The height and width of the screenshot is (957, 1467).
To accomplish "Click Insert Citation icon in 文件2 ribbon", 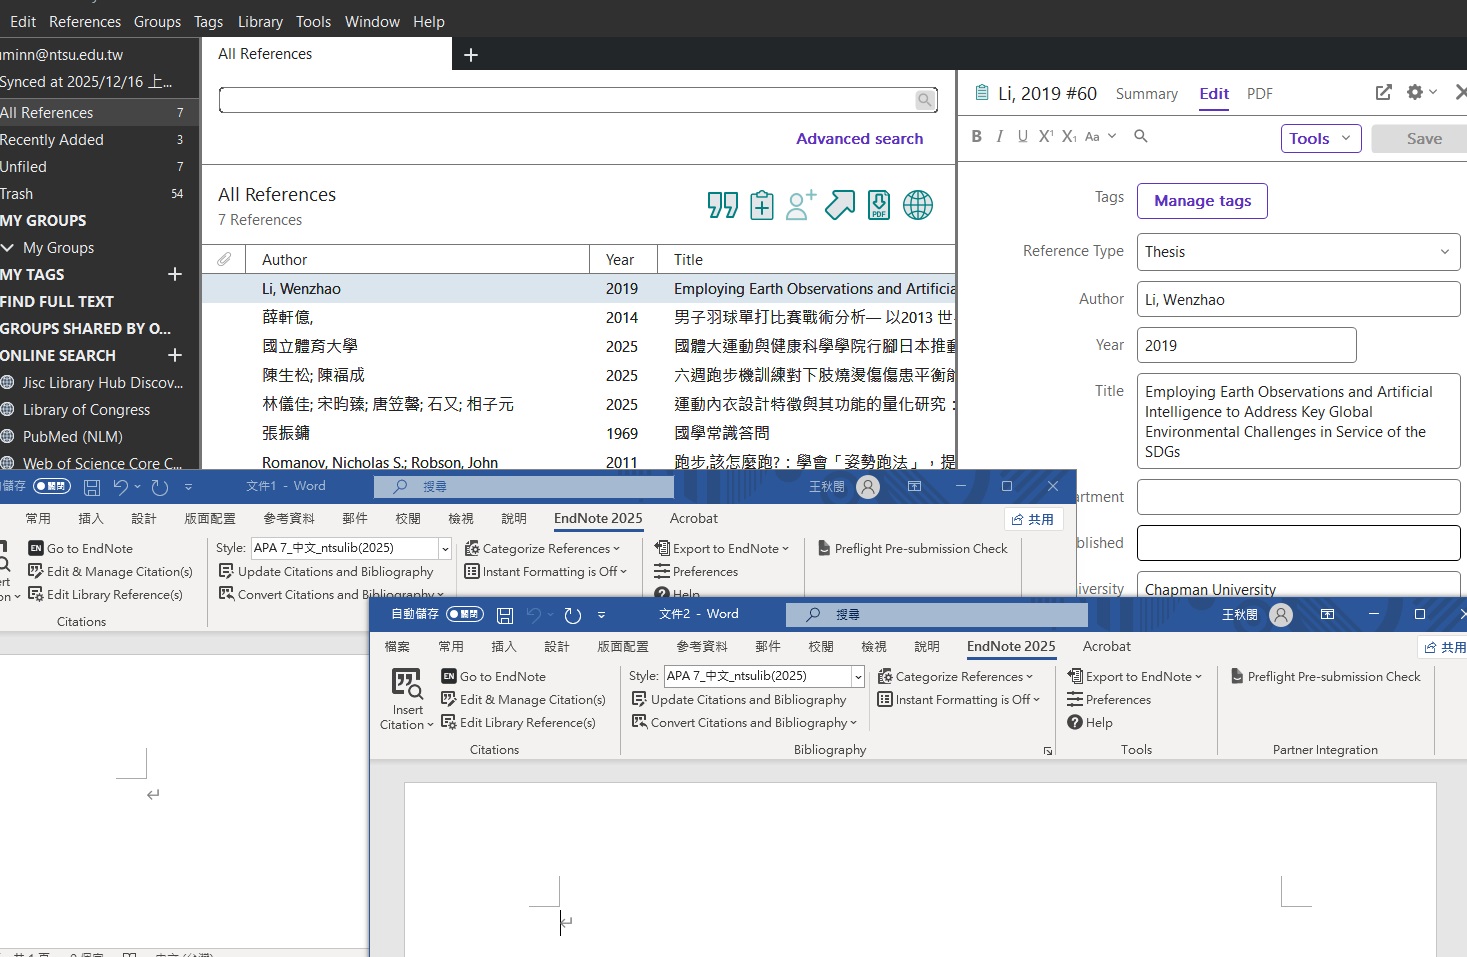I will [407, 684].
